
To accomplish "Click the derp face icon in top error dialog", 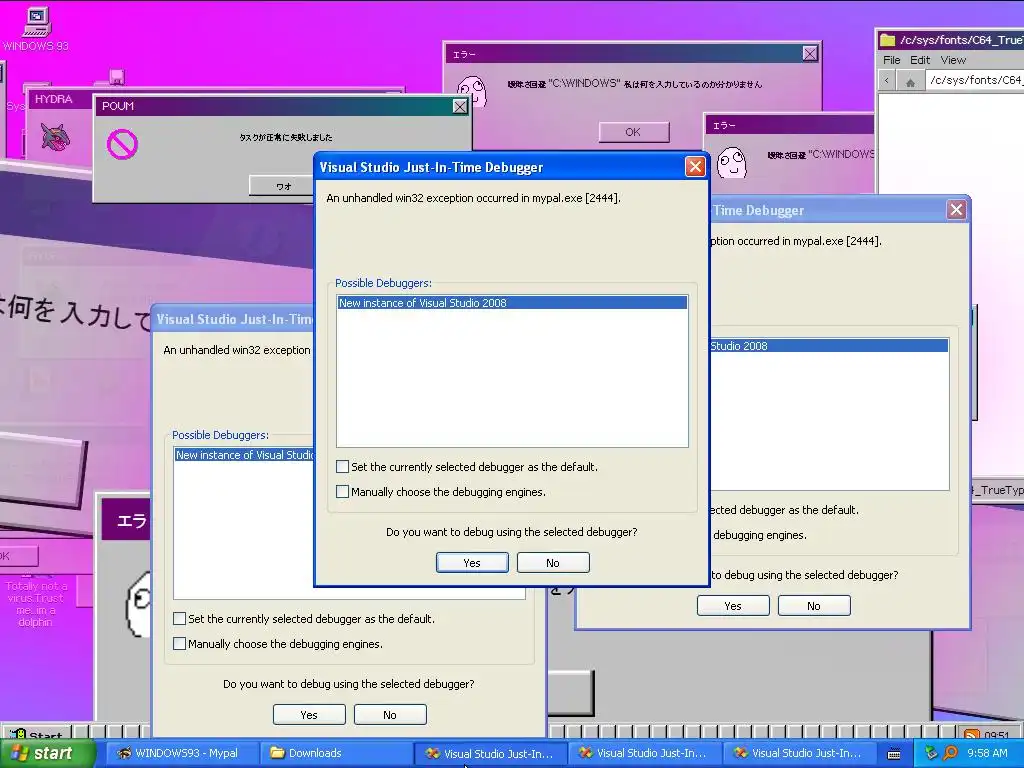I will click(472, 91).
